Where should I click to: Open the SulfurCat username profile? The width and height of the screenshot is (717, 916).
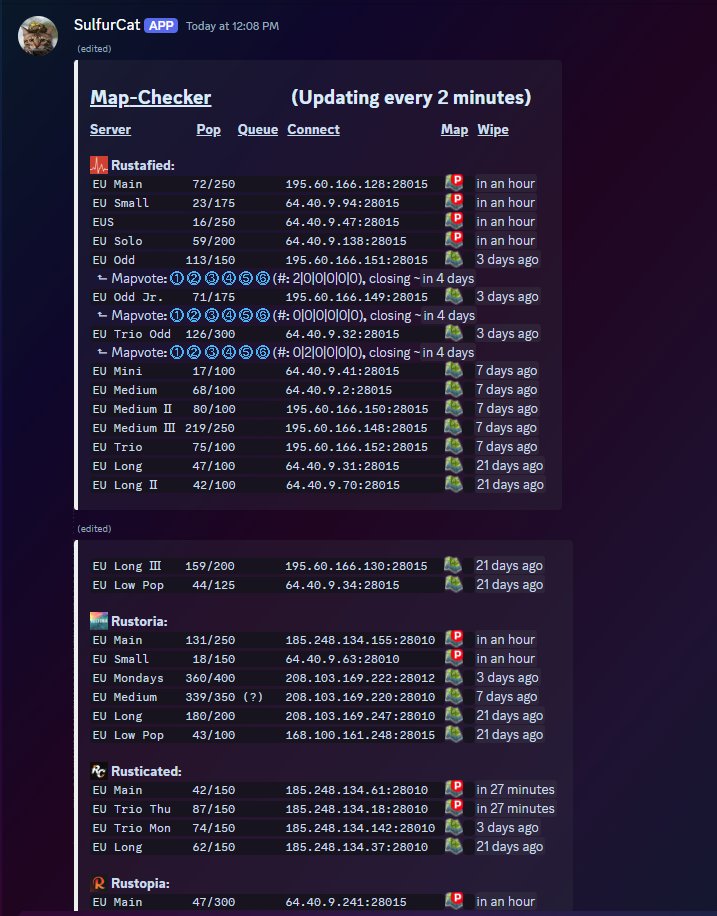tap(107, 25)
